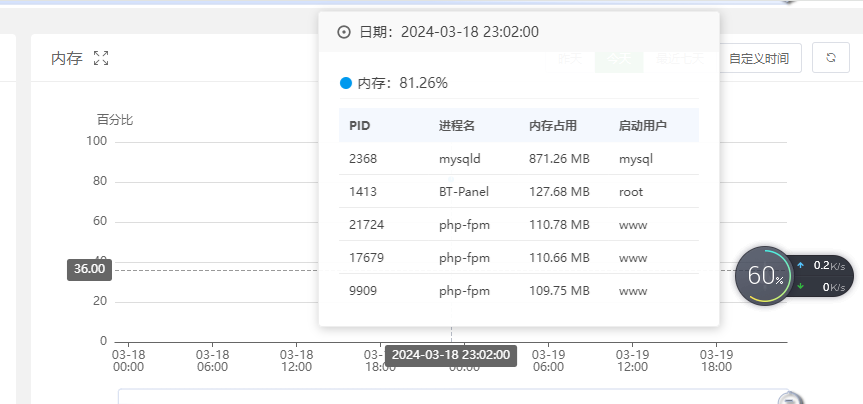This screenshot has height=404, width=863.
Task: Open the 自定义时间 time picker
Action: [x=759, y=58]
